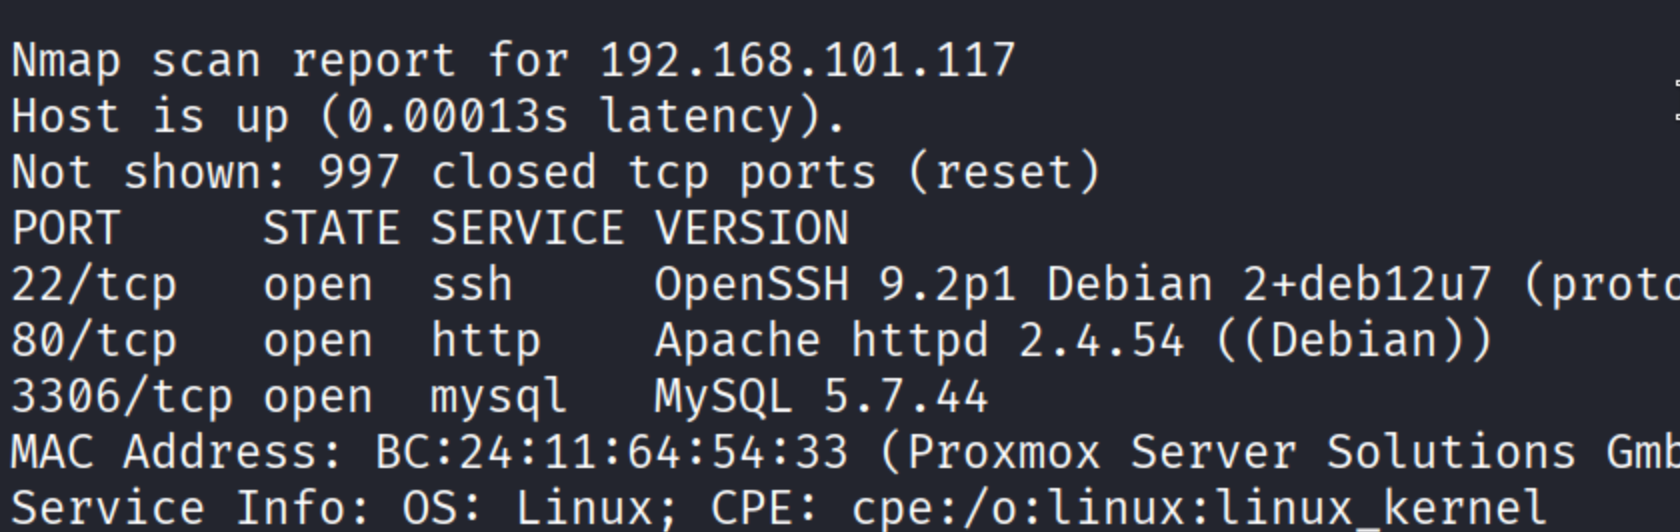1680x532 pixels.
Task: Click the cpe:/o:linux:linux_kernel string
Action: click(1198, 509)
